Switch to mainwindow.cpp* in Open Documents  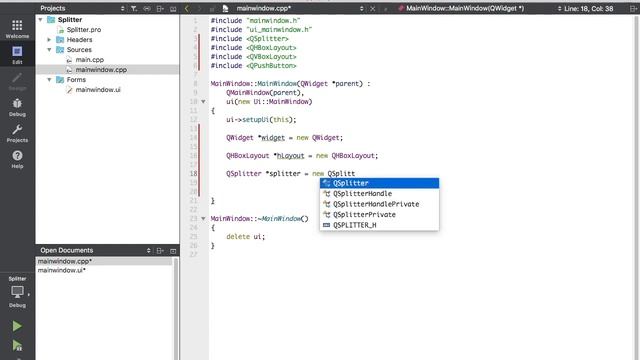point(104,261)
